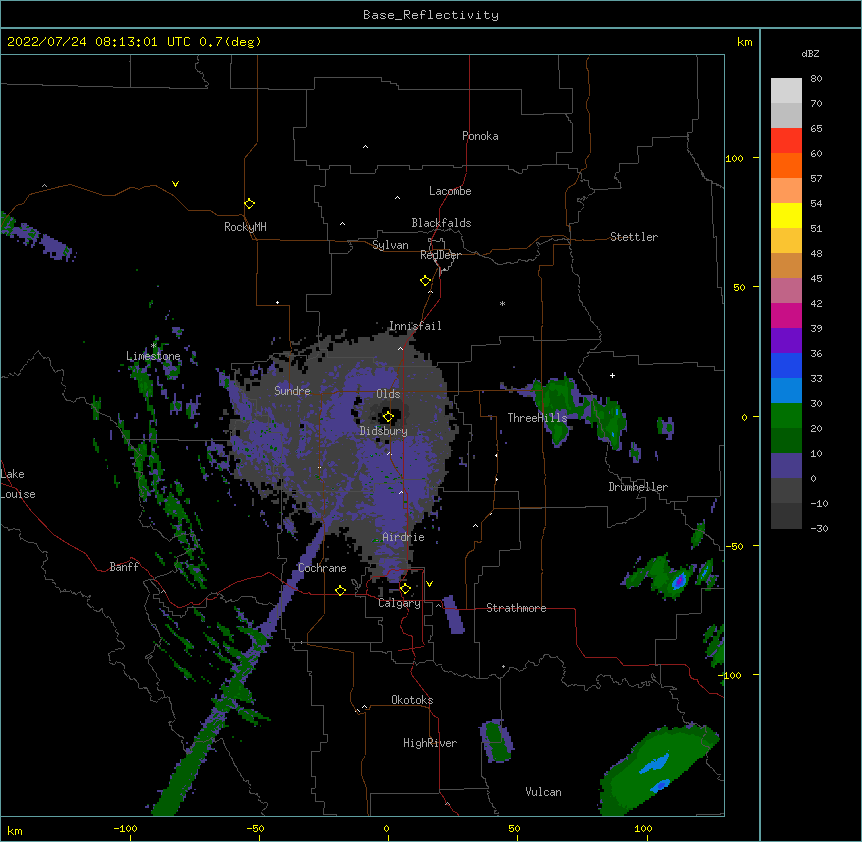Click the blue 36–33 dBZ legend swatch

click(x=786, y=365)
